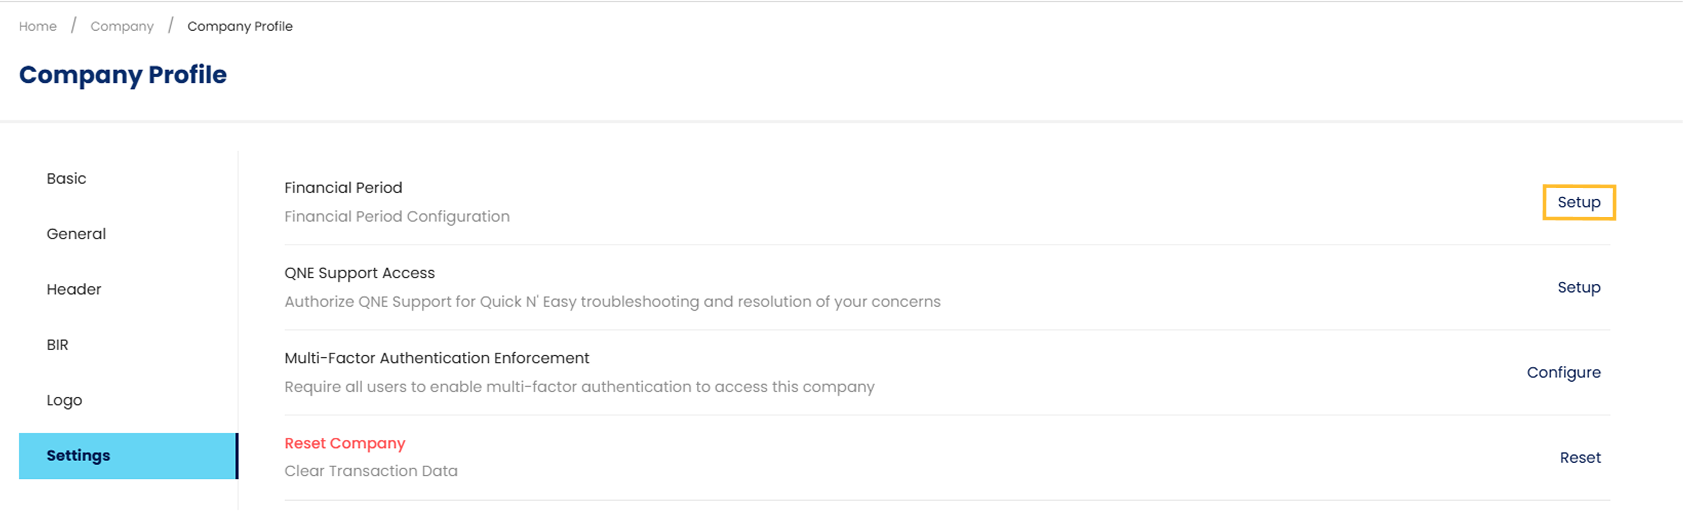Viewport: 1683px width, 512px height.
Task: Configure Multi-Factor Authentication Enforcement
Action: coord(1563,373)
